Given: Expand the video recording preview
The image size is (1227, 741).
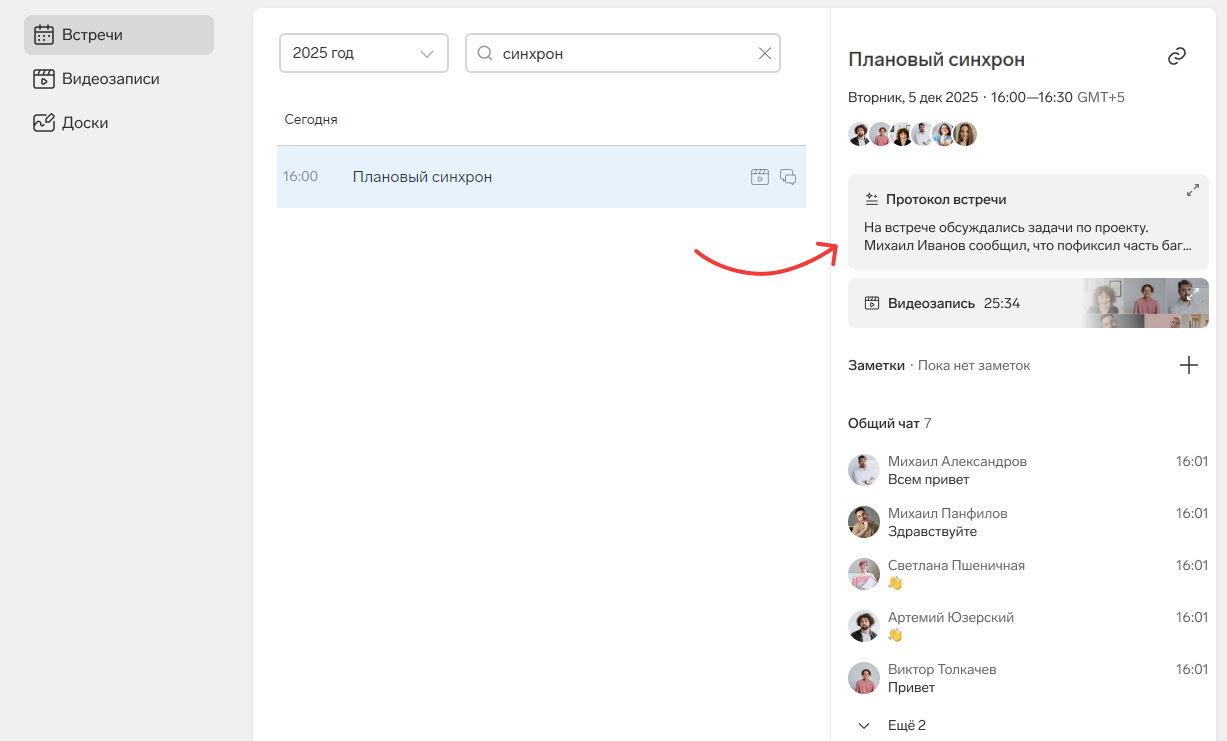Looking at the screenshot, I should point(1192,294).
